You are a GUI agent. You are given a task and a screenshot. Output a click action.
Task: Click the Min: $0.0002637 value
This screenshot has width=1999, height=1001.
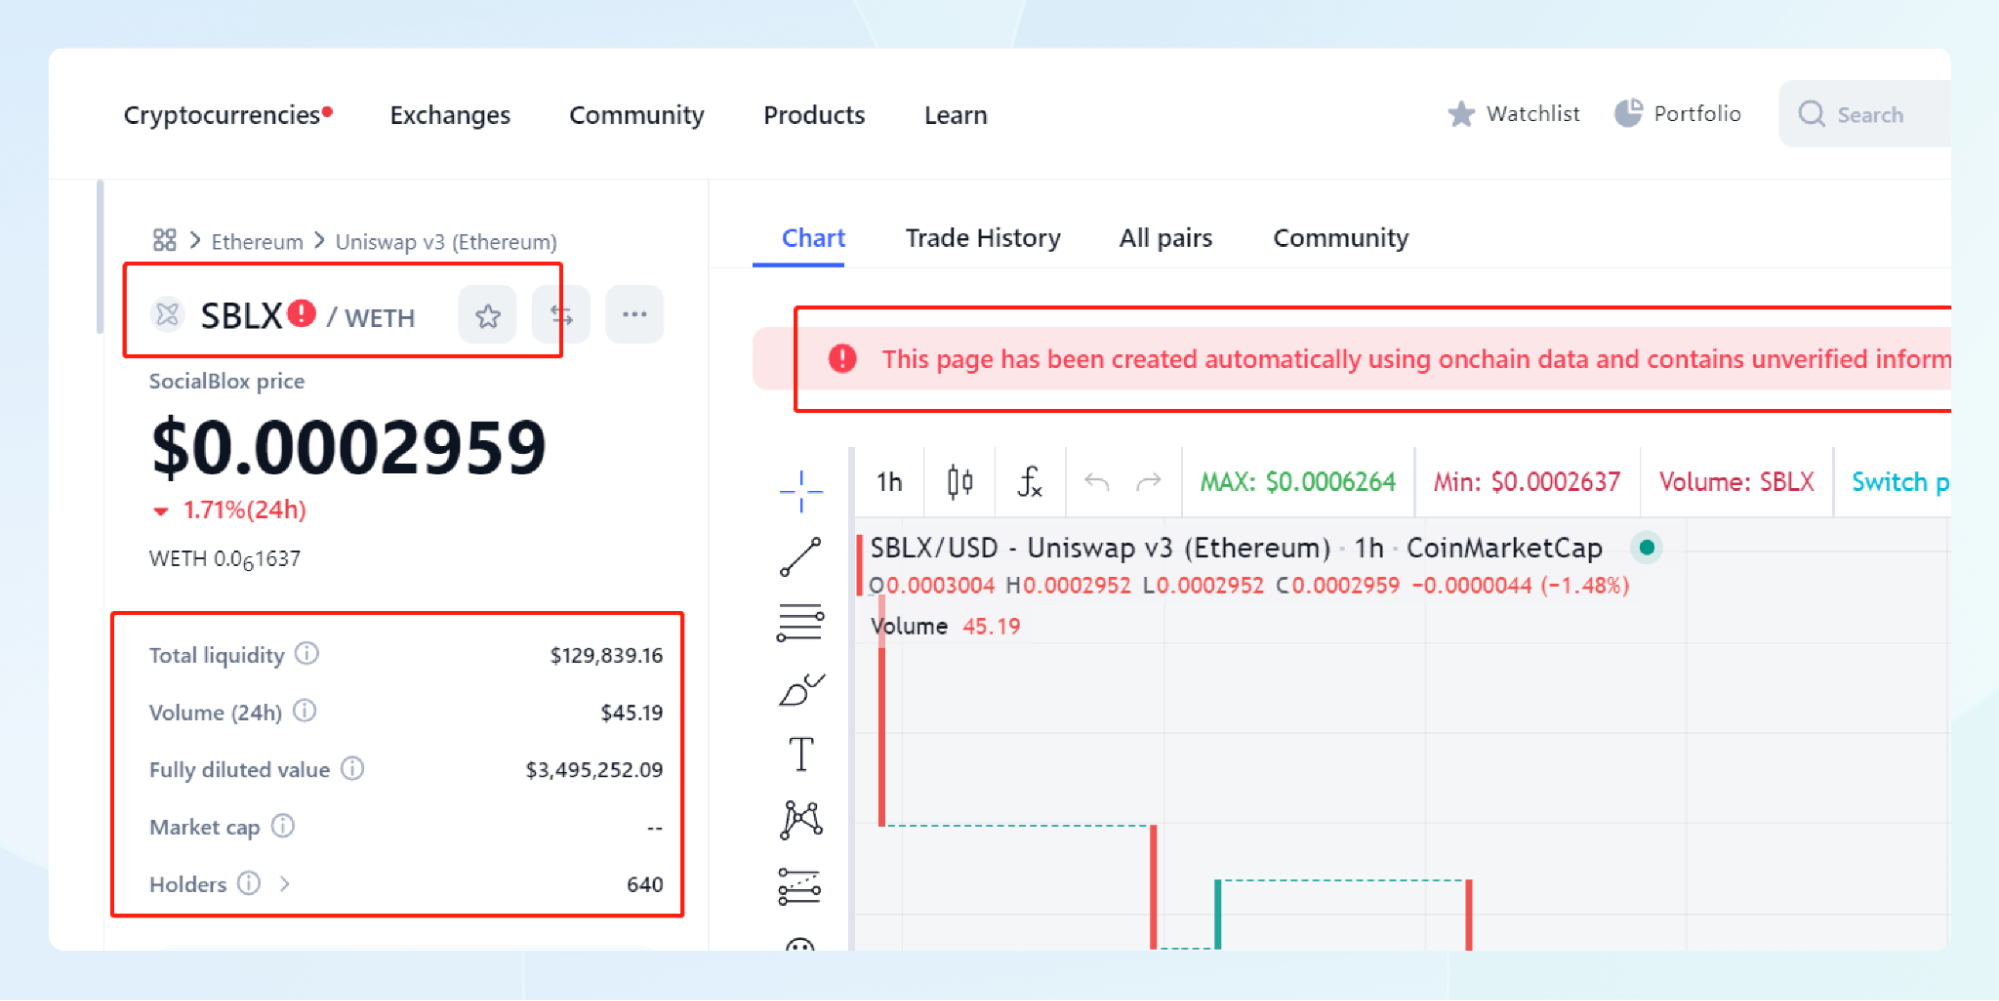coord(1527,482)
